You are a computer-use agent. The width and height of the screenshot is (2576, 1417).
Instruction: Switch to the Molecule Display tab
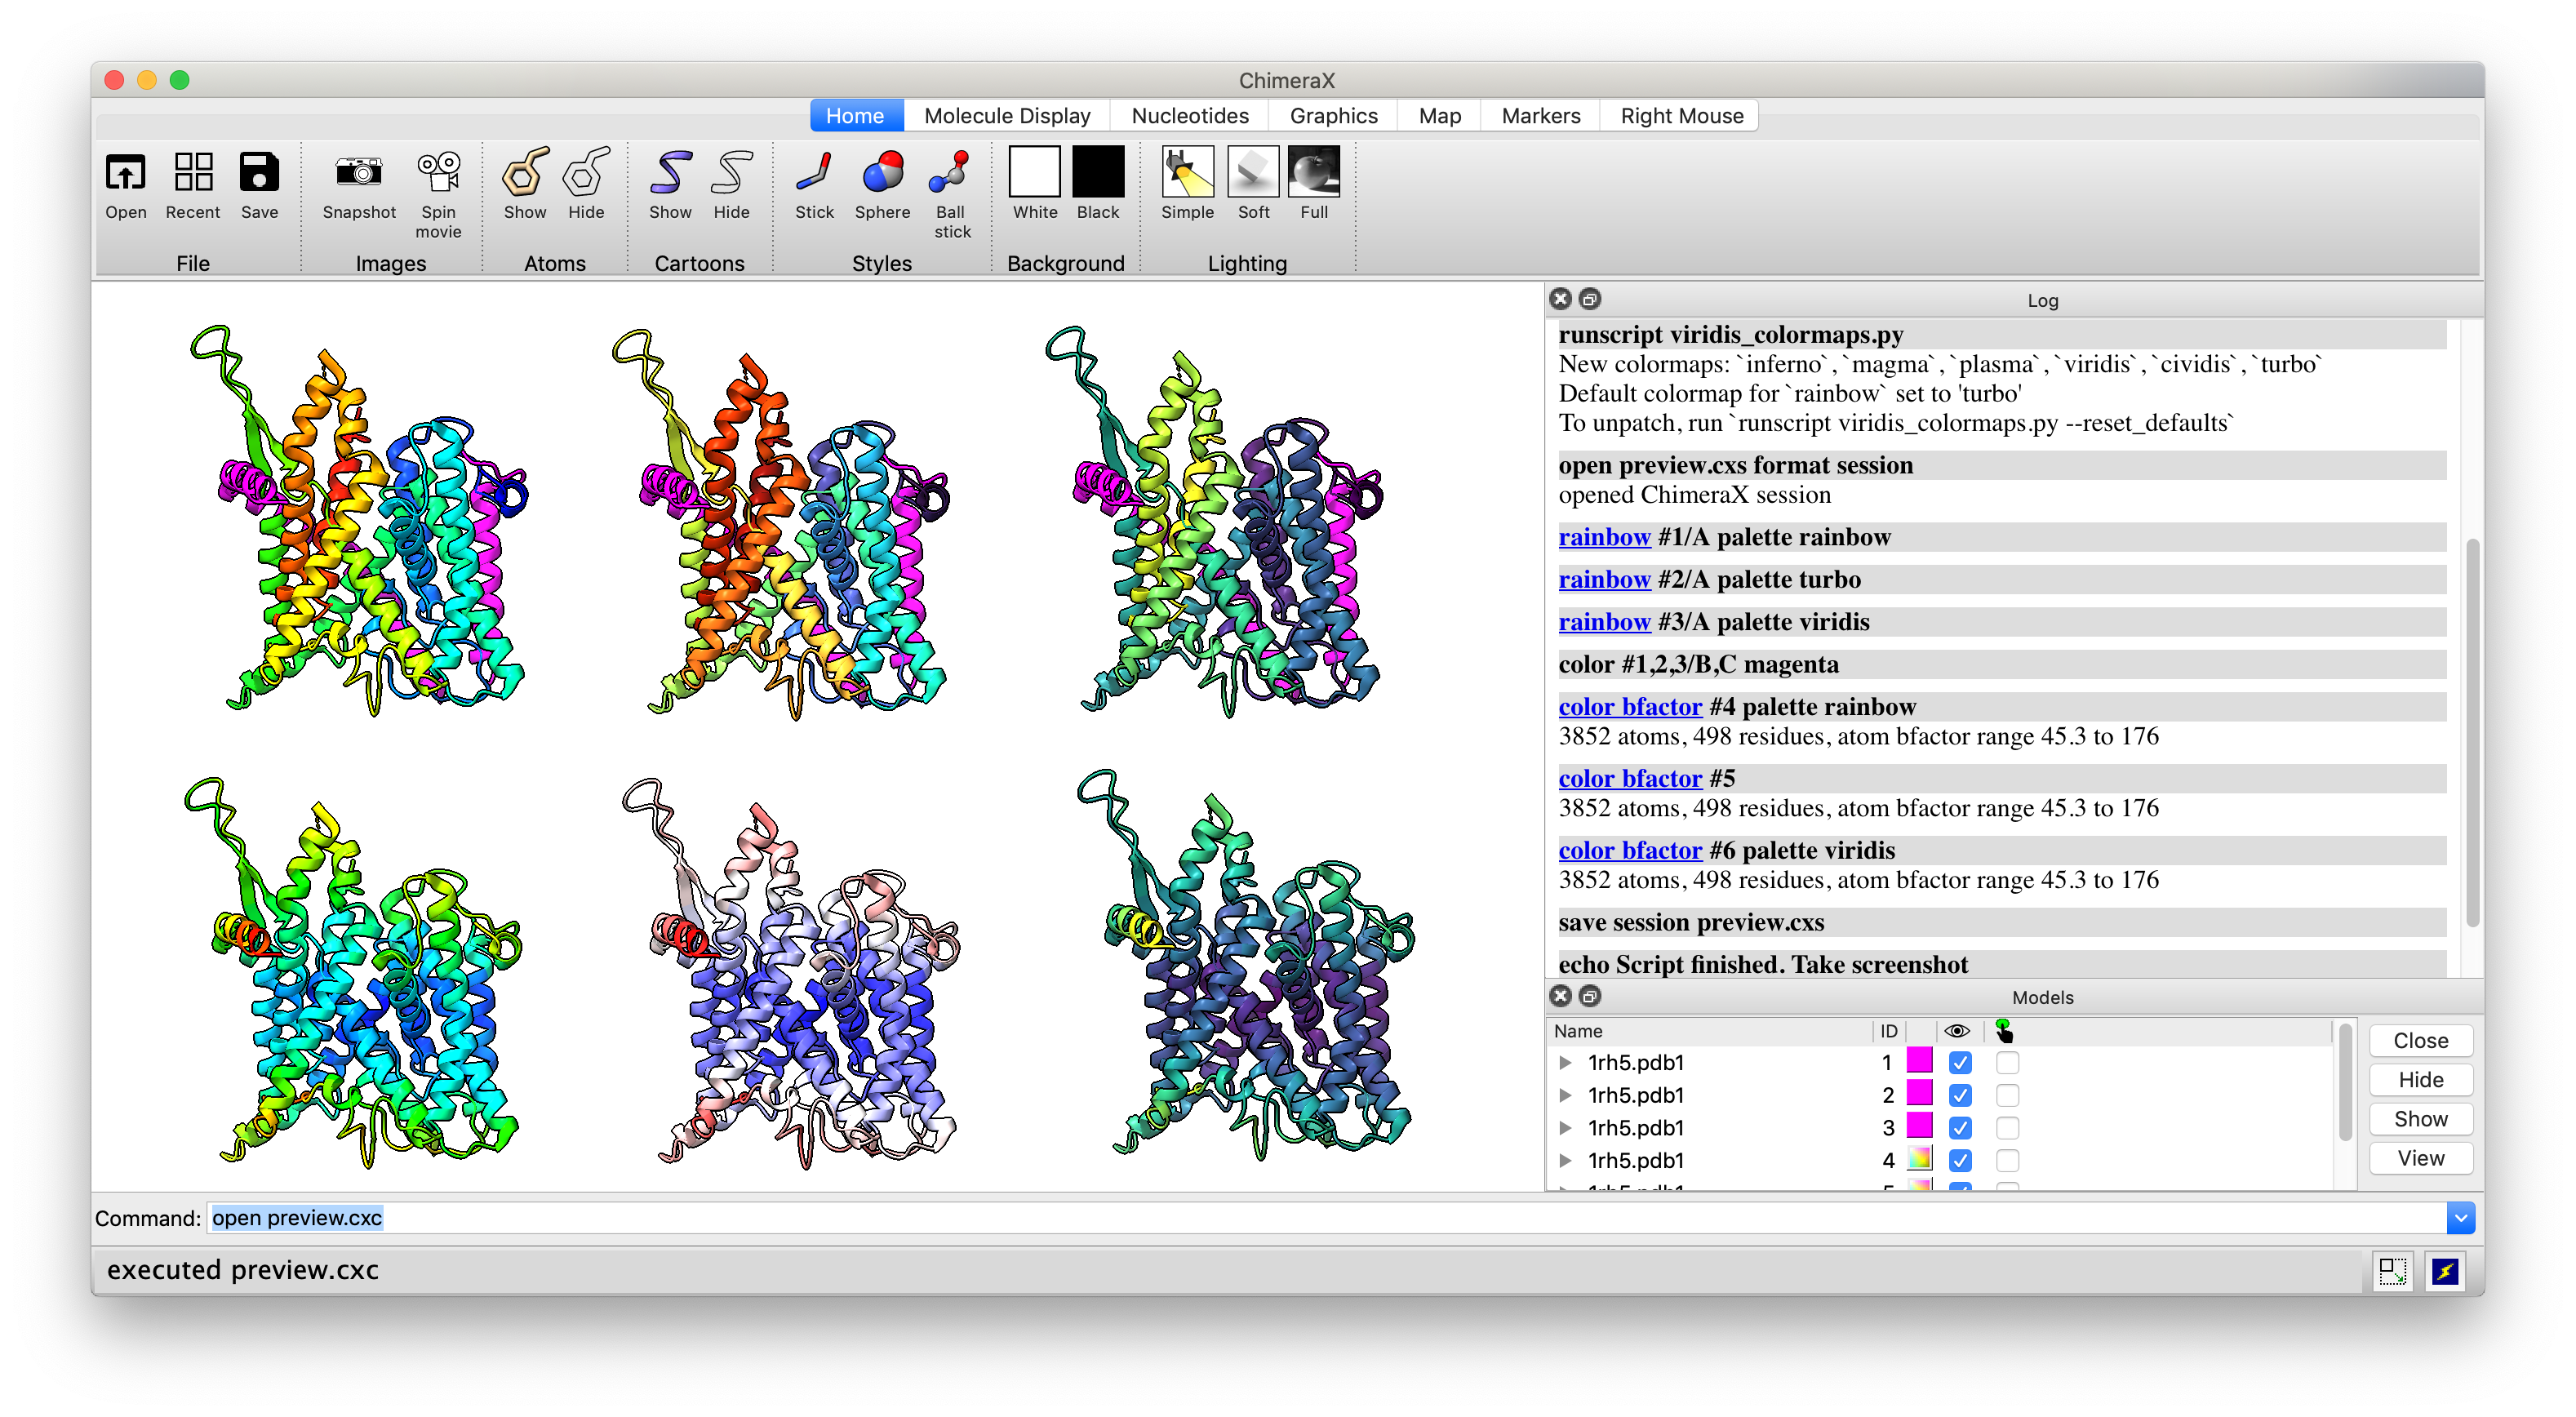(x=1006, y=116)
